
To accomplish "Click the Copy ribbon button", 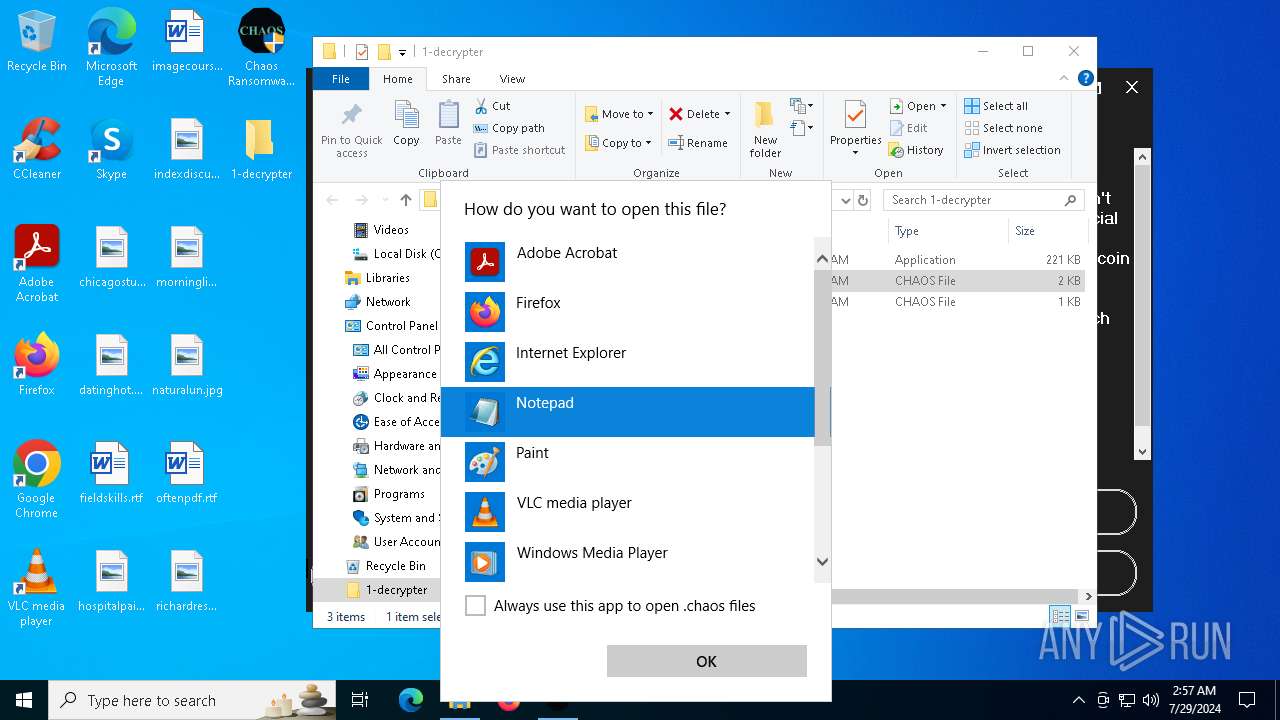I will pyautogui.click(x=406, y=124).
